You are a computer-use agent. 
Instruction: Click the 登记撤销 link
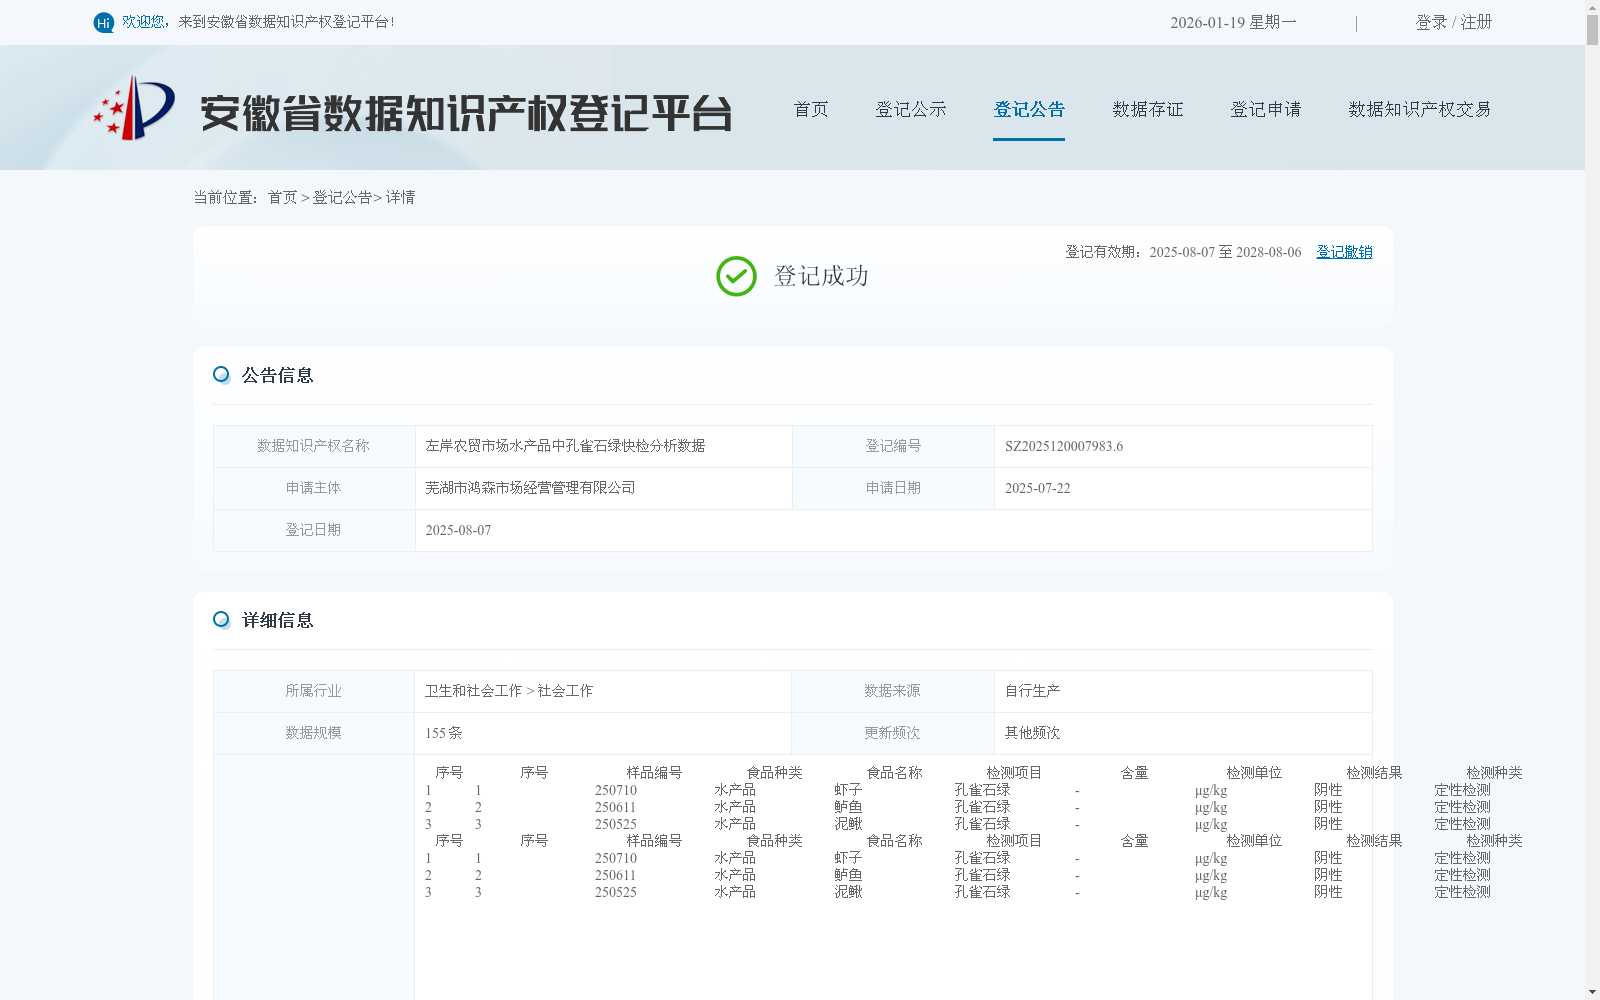pos(1344,252)
